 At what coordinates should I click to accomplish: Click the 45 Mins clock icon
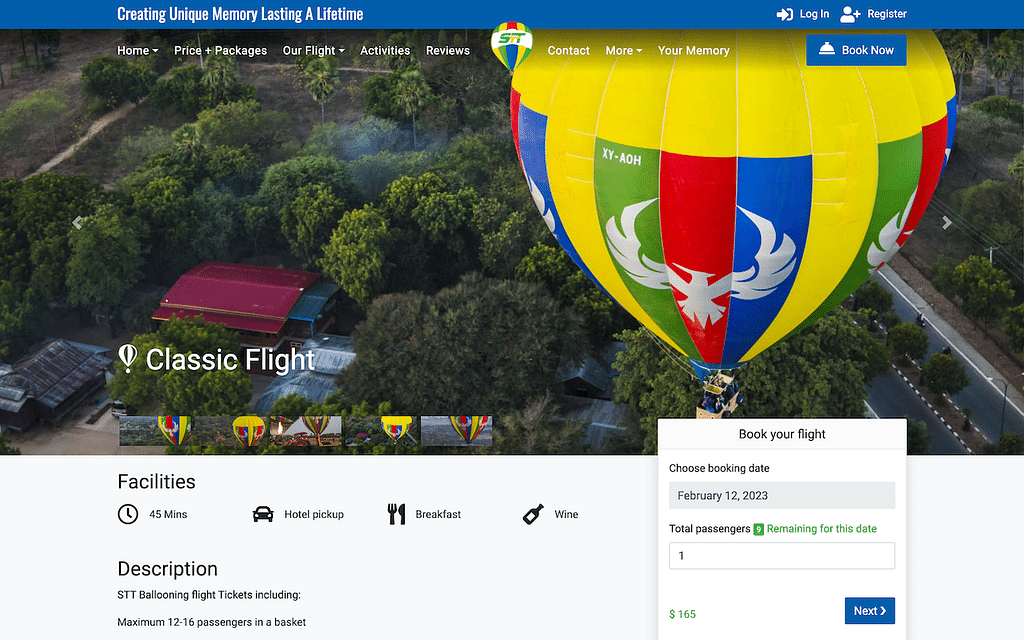pyautogui.click(x=128, y=514)
